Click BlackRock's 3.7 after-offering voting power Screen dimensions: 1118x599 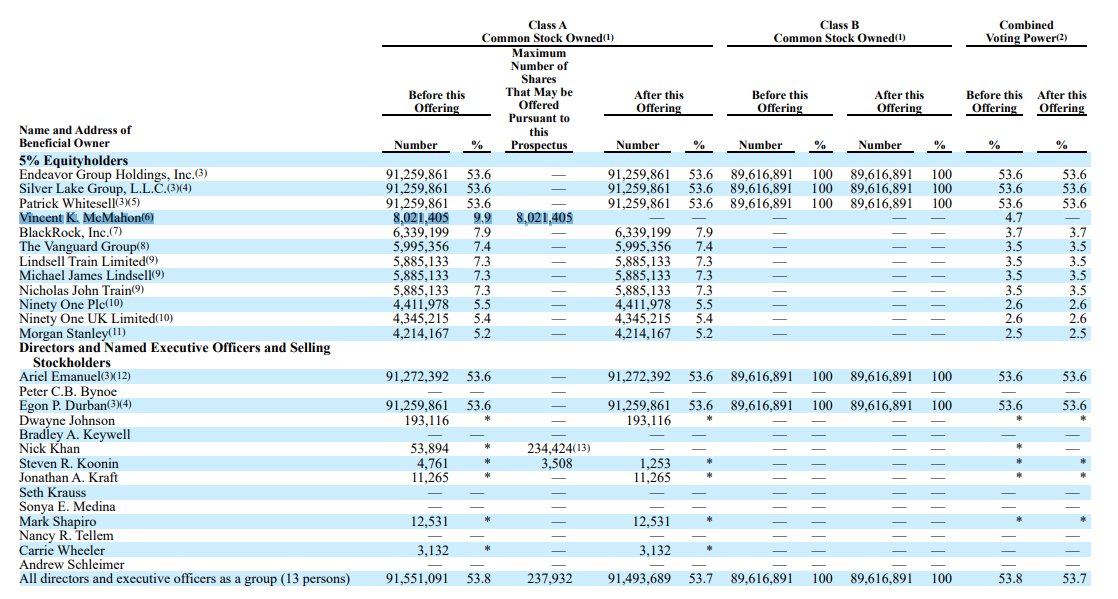point(1077,232)
